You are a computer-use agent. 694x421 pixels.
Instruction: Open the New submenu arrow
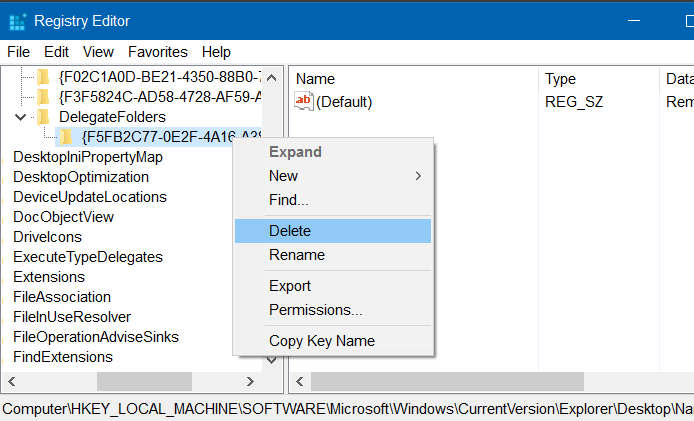point(418,176)
